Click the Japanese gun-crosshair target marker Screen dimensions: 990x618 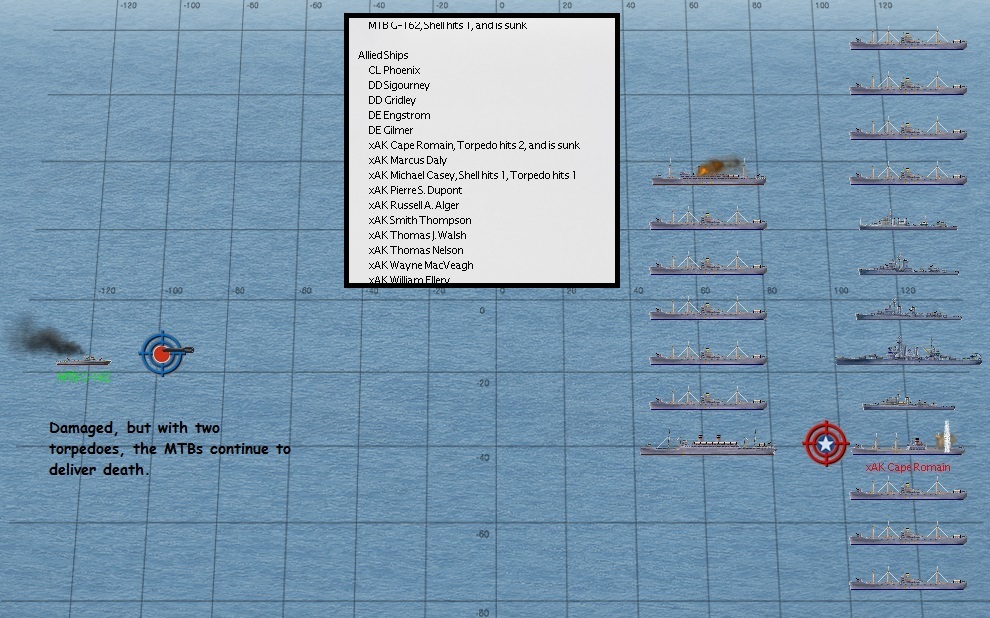[x=162, y=352]
